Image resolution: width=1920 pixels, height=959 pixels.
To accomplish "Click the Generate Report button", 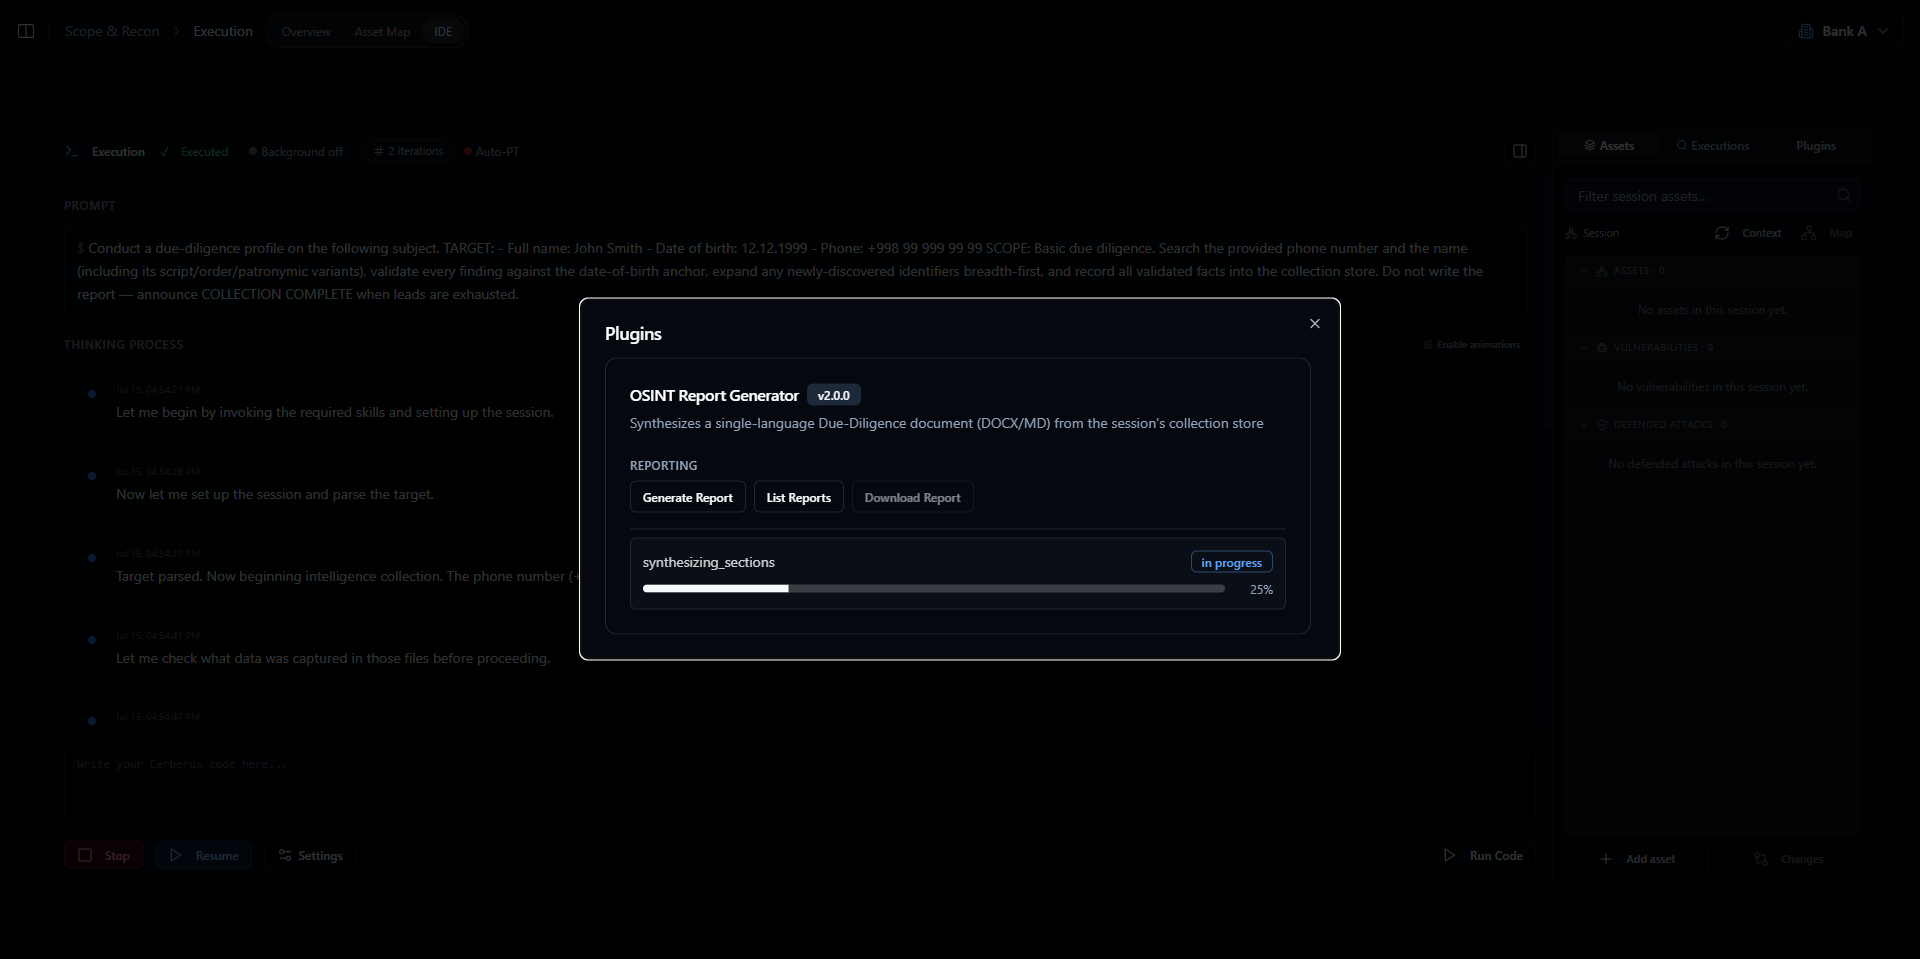I will (688, 498).
